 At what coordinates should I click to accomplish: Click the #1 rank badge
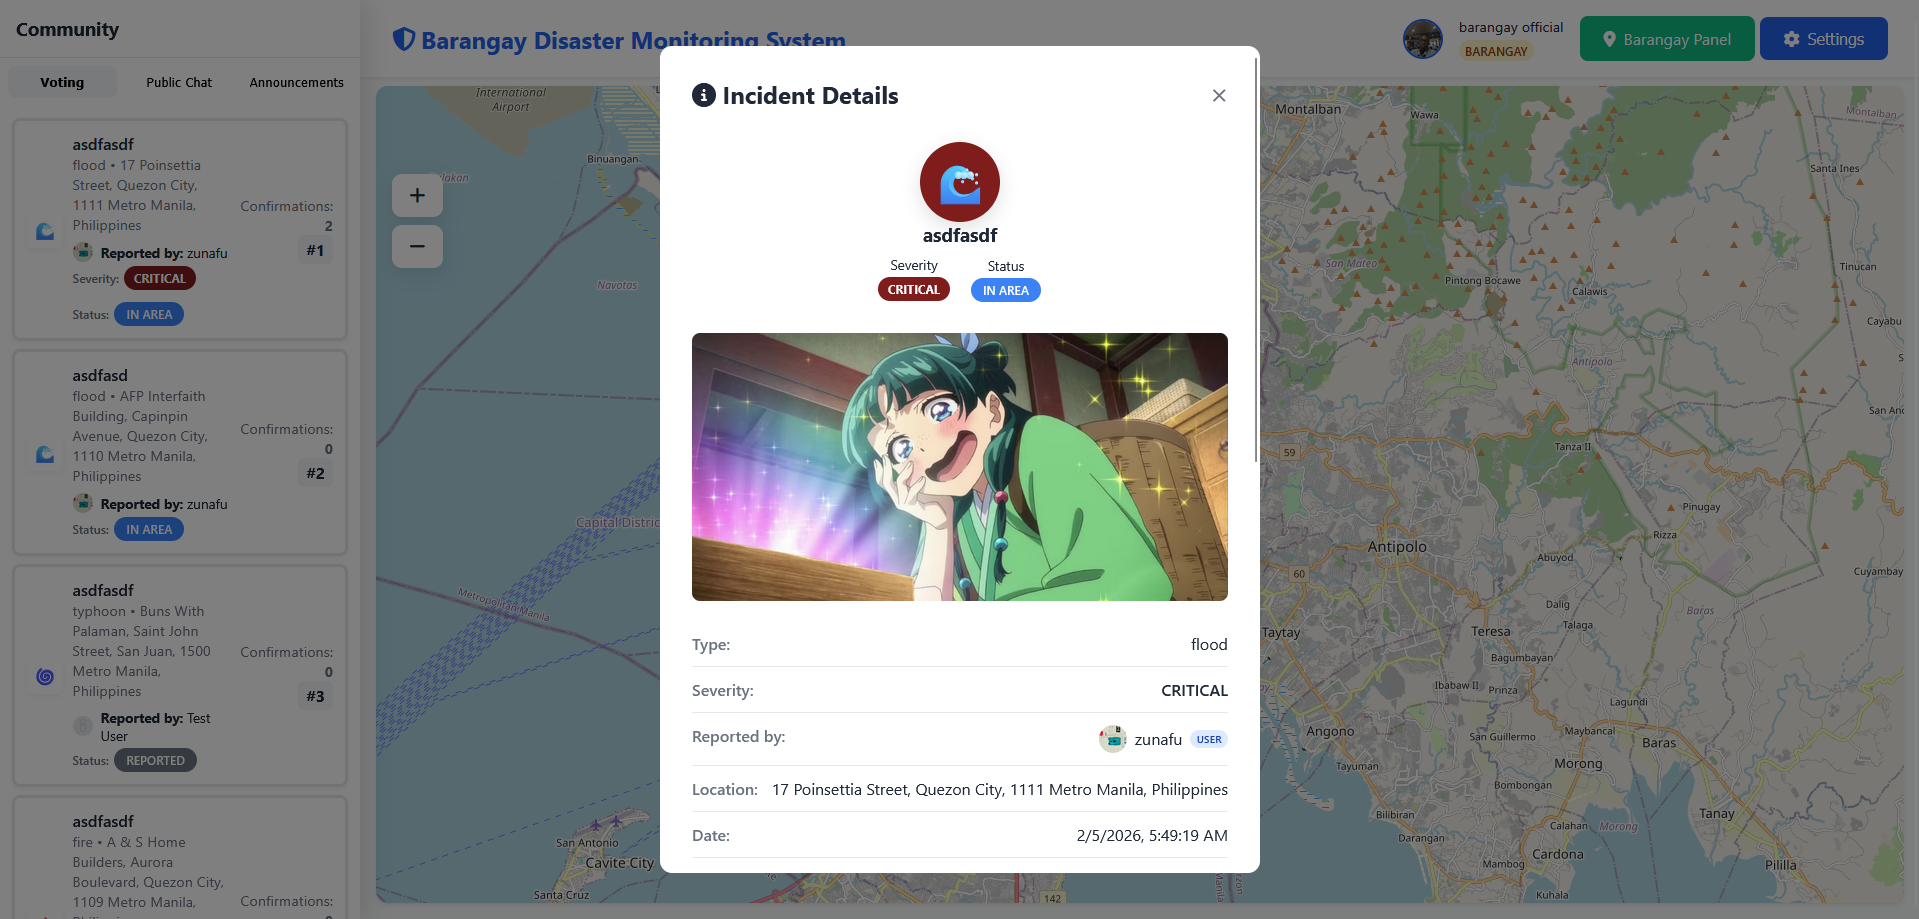[315, 251]
